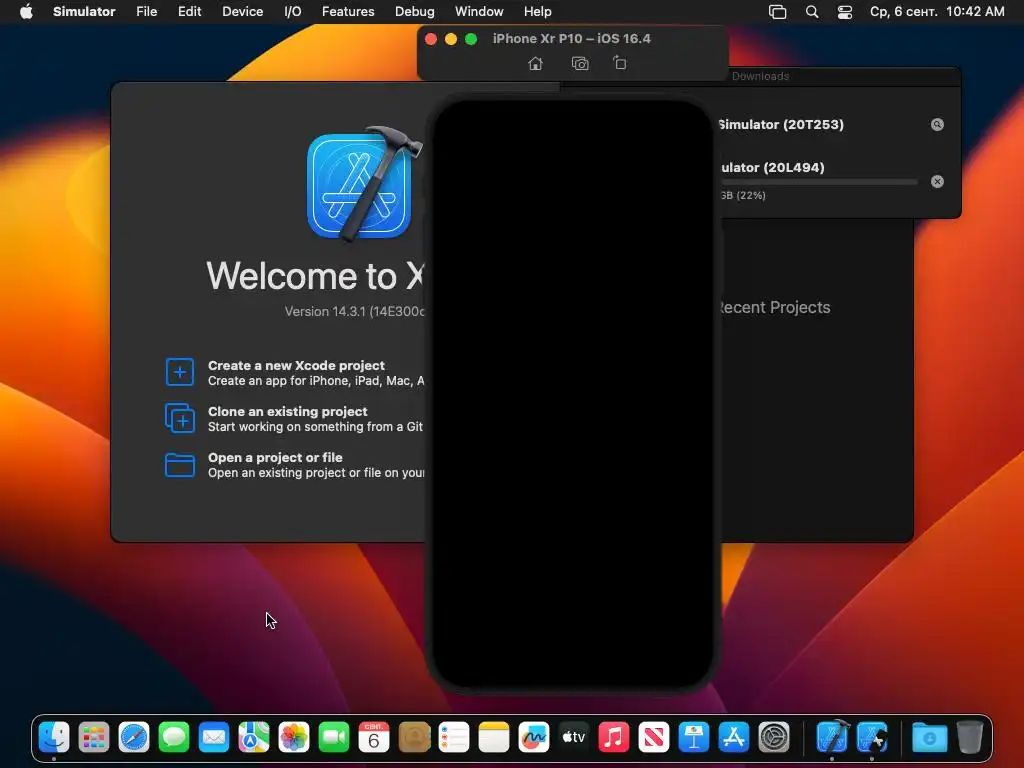Click the Simulator Home button icon
1024x768 pixels.
[x=536, y=63]
